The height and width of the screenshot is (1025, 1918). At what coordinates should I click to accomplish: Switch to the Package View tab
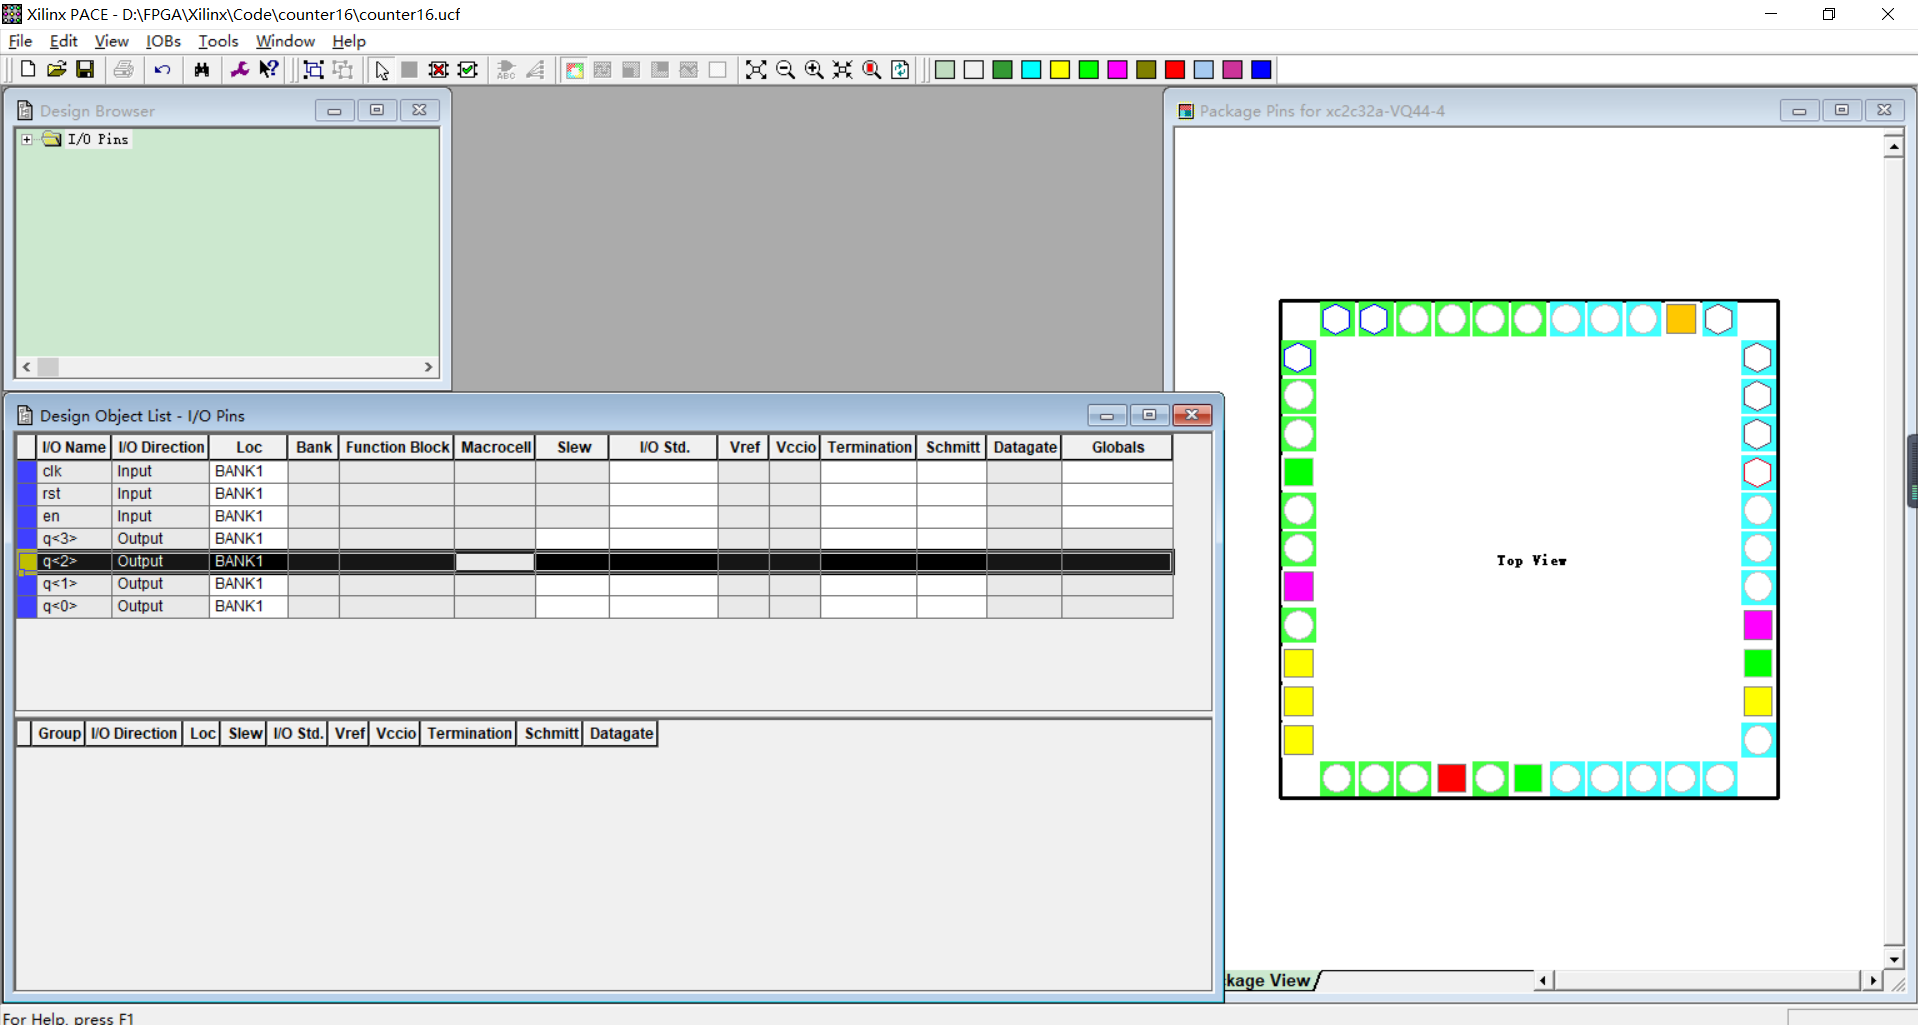coord(1268,980)
